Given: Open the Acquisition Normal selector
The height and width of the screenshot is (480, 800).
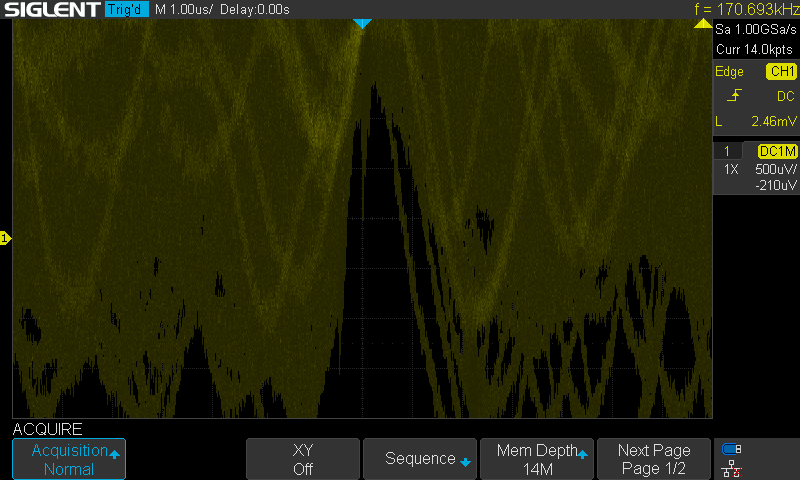Looking at the screenshot, I should pos(69,459).
